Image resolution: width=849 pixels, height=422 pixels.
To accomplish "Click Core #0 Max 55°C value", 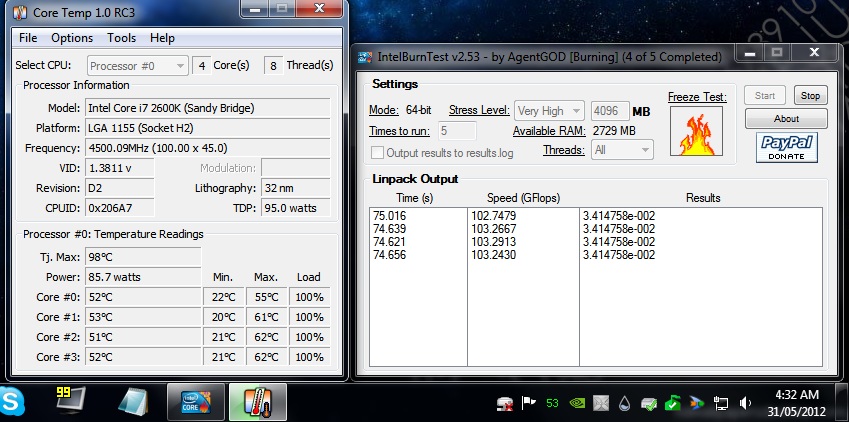I will pos(266,297).
